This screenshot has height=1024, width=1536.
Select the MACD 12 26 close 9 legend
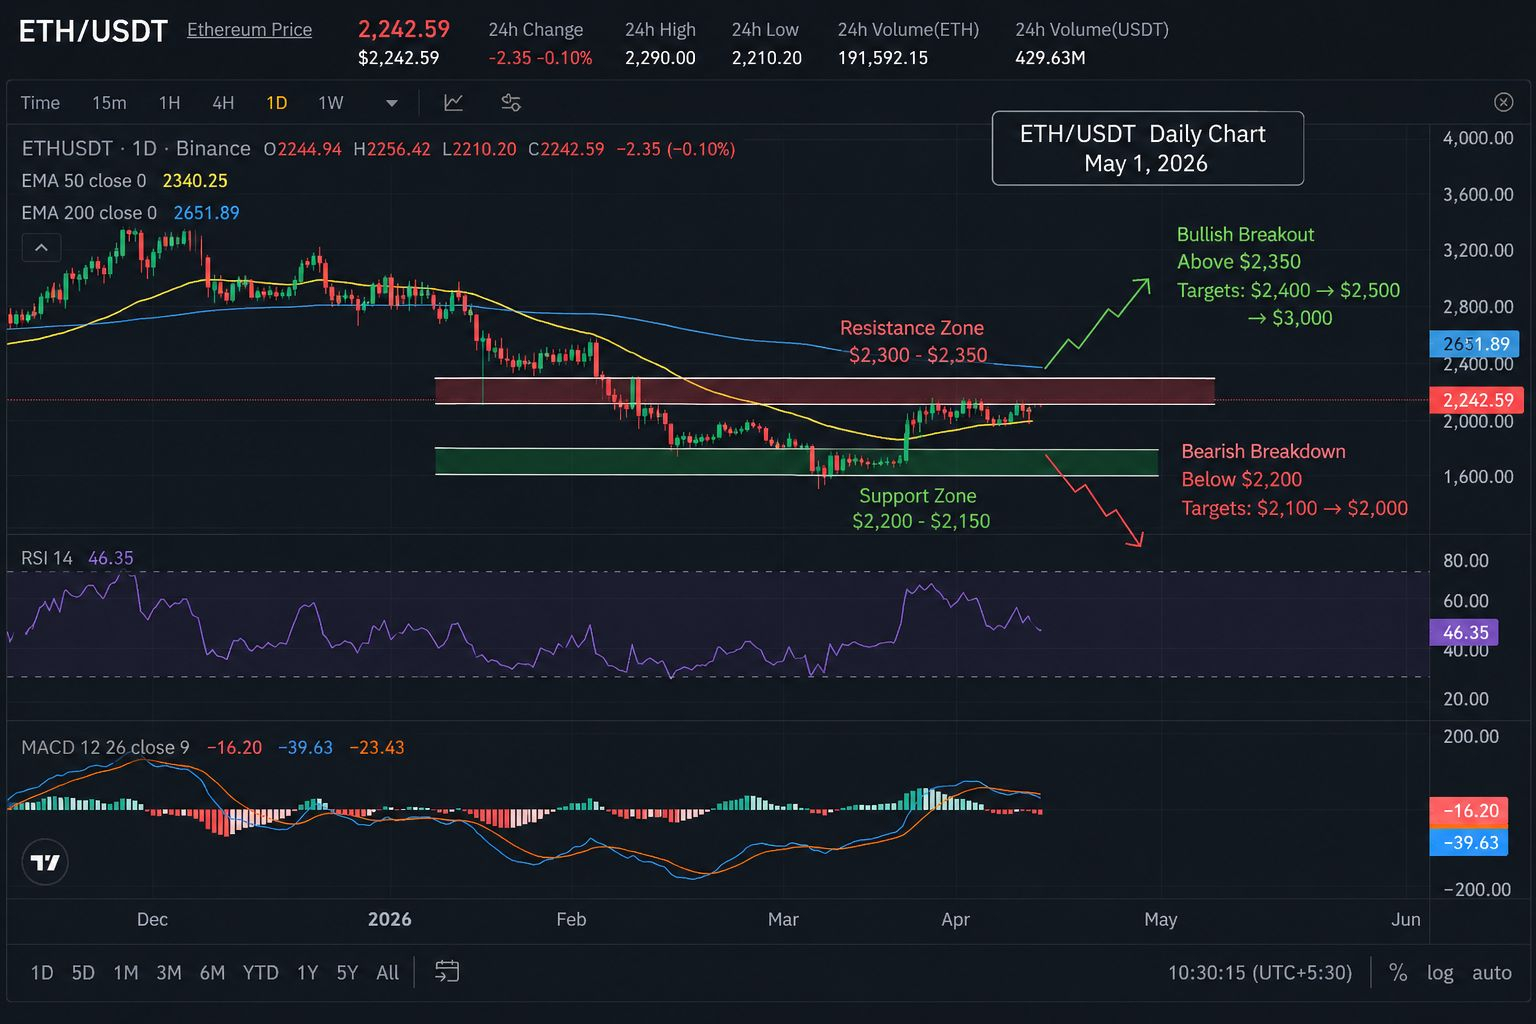[x=105, y=748]
